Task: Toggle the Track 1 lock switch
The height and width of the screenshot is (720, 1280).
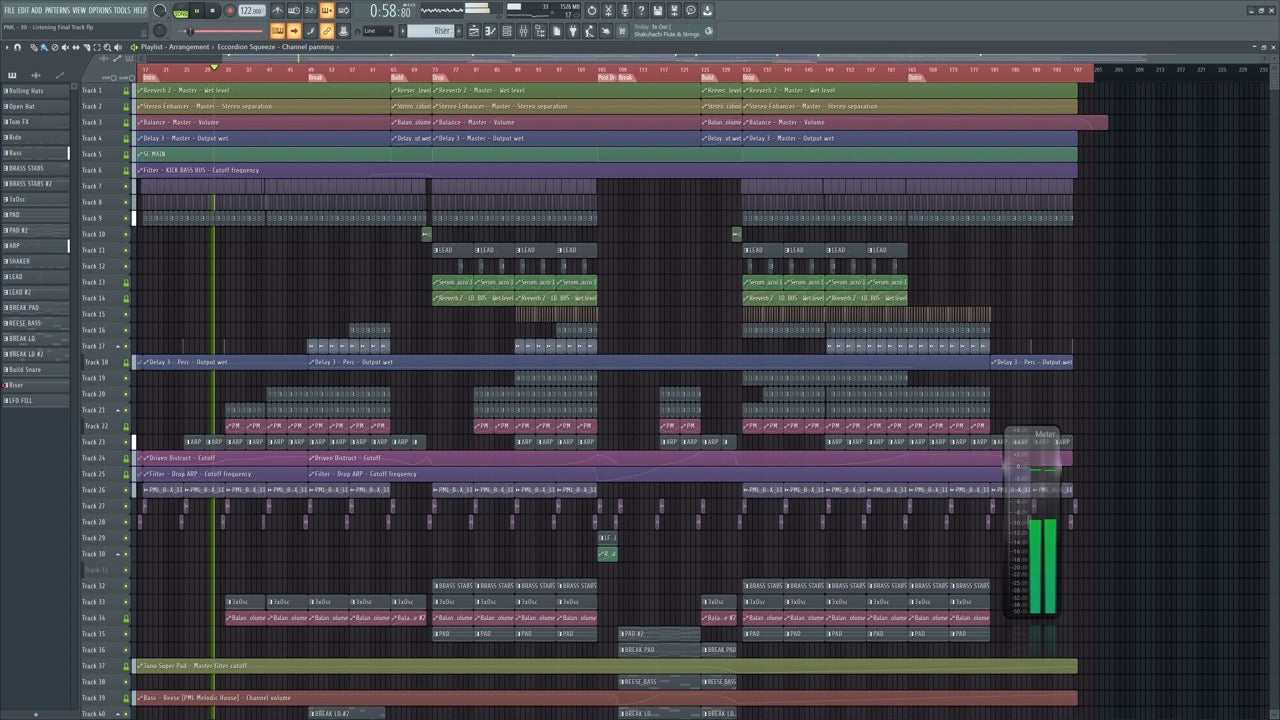Action: (126, 90)
